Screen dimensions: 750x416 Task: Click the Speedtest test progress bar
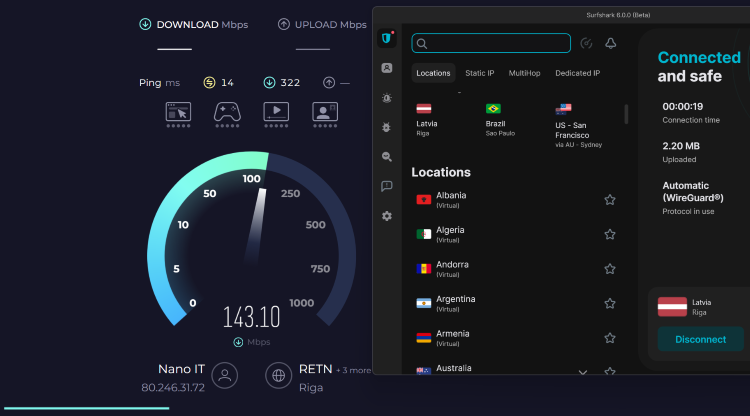(x=87, y=408)
